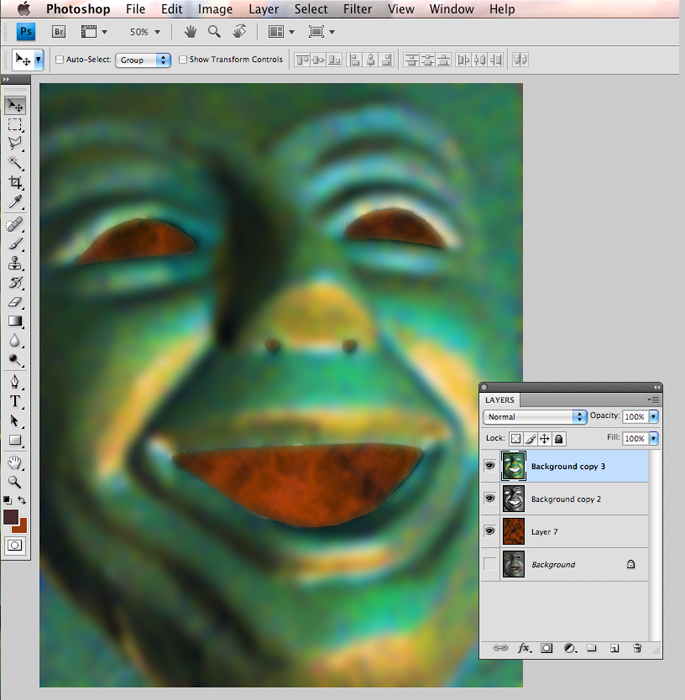This screenshot has width=685, height=700.
Task: Open the Edit menu
Action: pyautogui.click(x=171, y=9)
